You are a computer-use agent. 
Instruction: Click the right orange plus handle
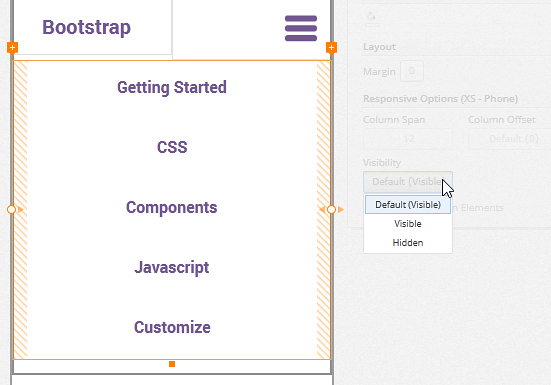[331, 47]
